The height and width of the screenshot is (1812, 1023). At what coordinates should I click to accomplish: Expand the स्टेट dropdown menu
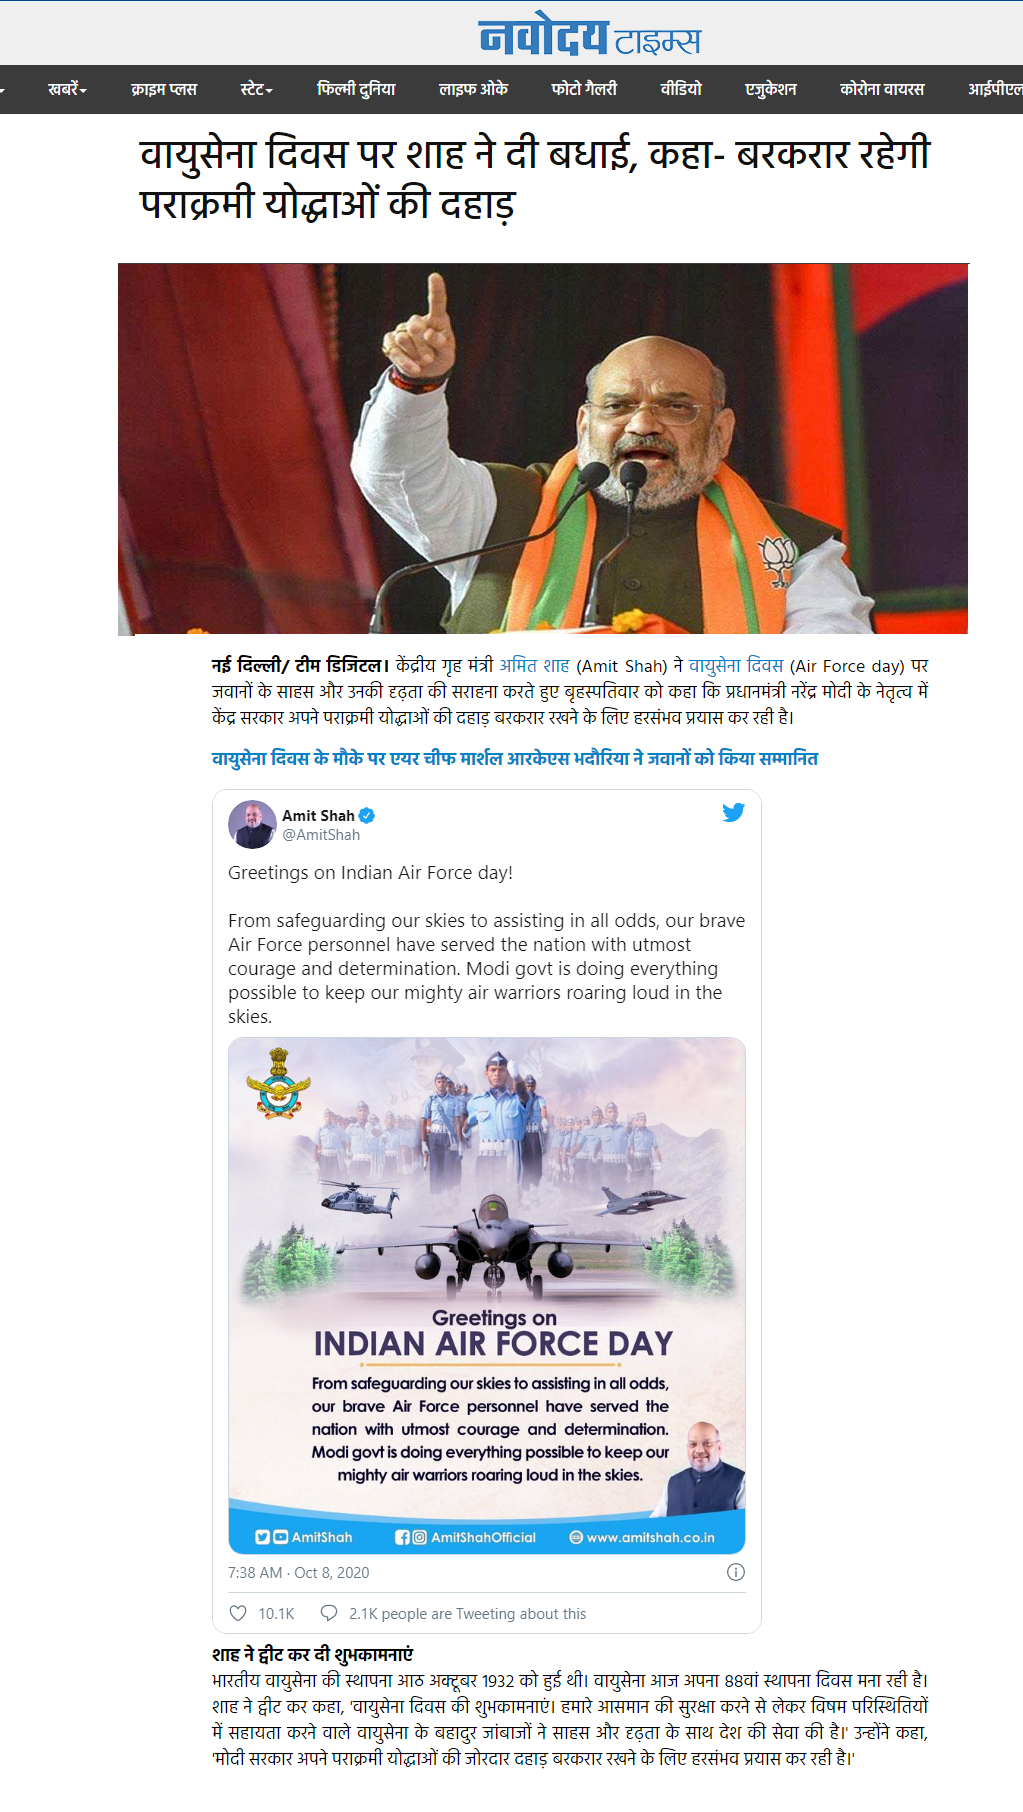pos(257,89)
